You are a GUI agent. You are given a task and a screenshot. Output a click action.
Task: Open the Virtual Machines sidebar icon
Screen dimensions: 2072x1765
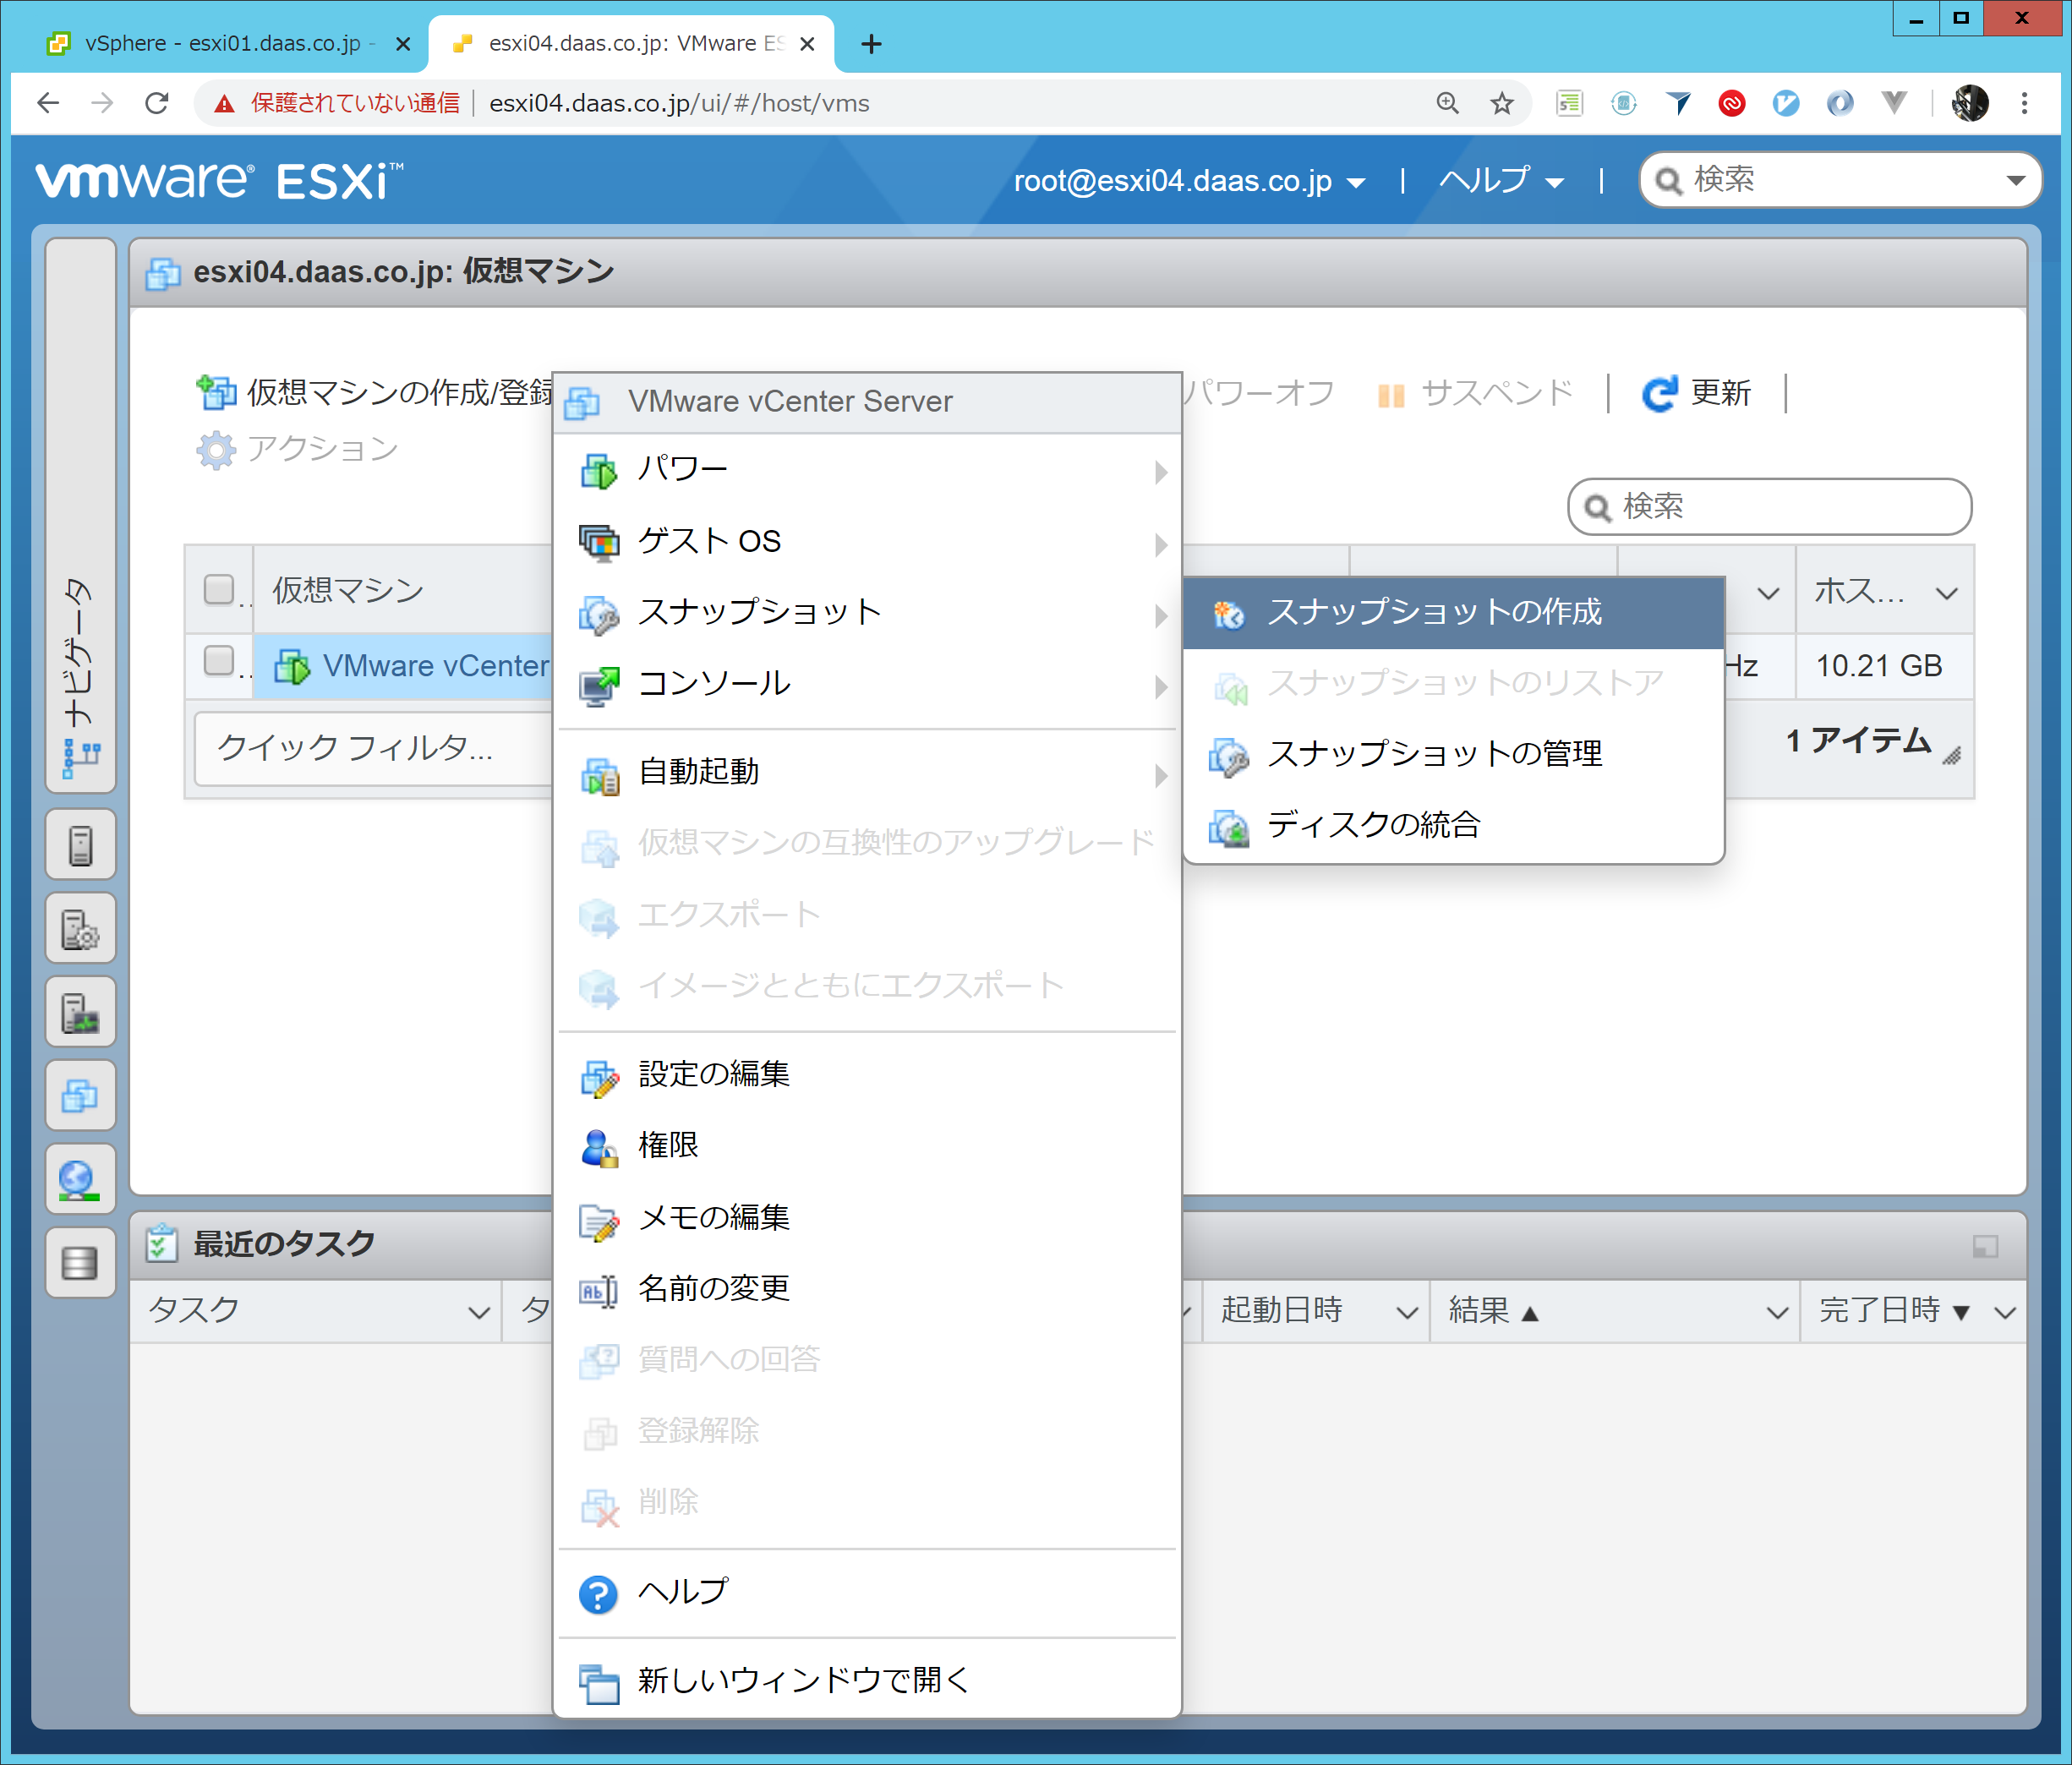click(x=80, y=1097)
